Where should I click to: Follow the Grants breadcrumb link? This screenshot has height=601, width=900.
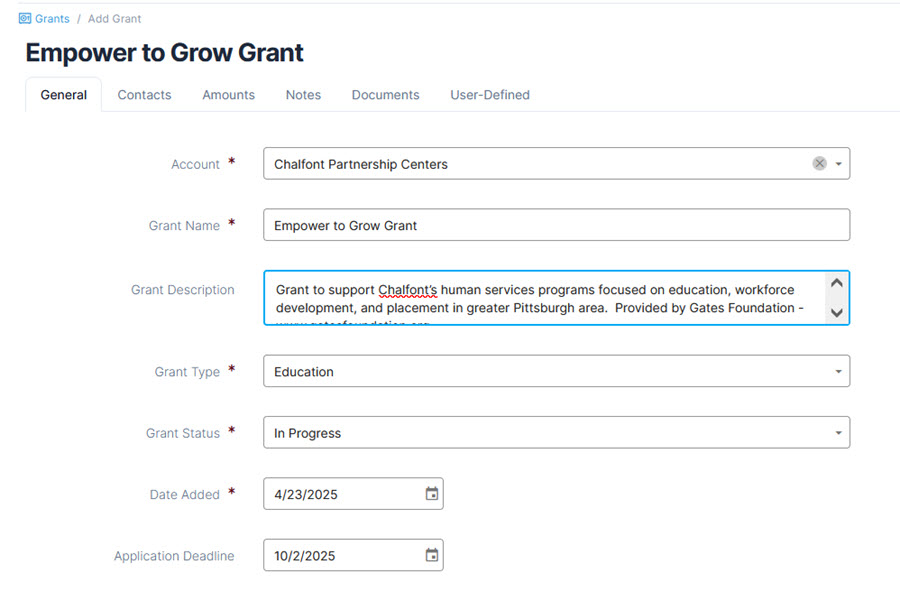(52, 18)
